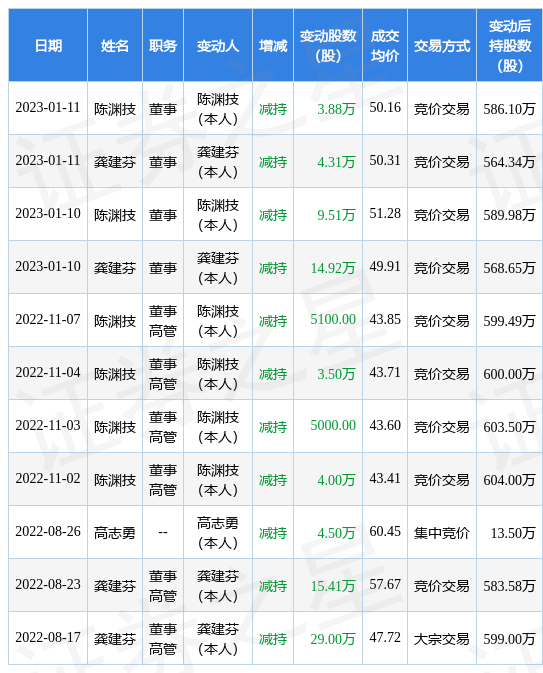Click the 日期 column header

tap(48, 45)
